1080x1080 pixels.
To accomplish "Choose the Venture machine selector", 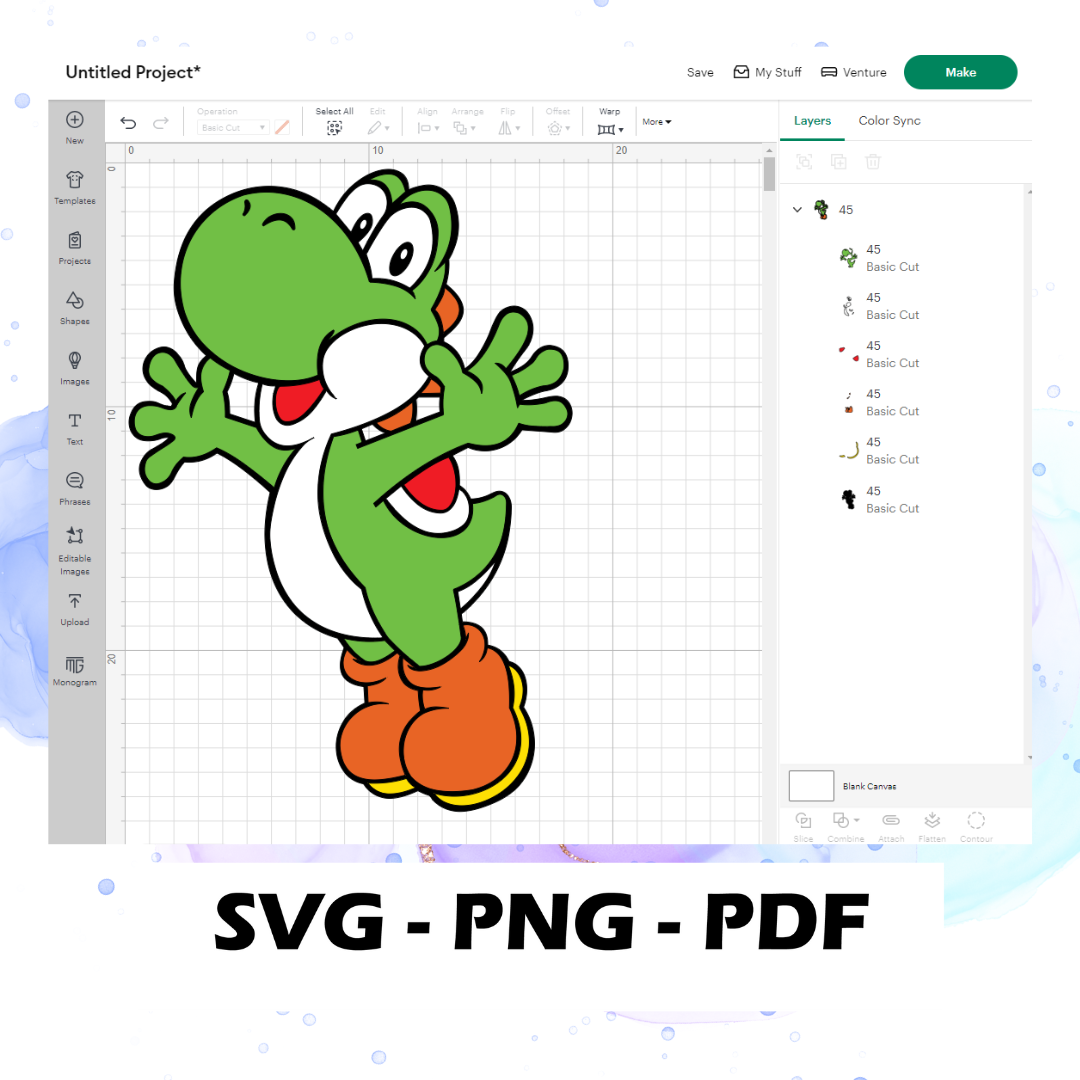I will point(853,72).
